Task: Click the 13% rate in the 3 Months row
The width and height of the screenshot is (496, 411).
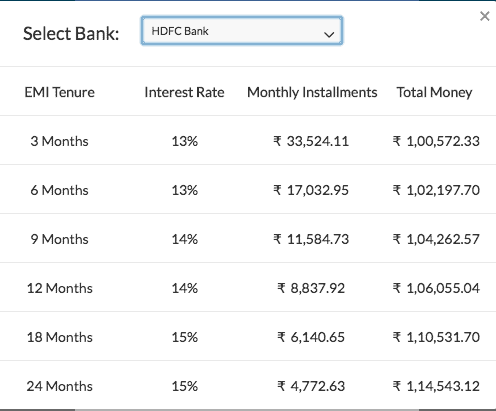Action: tap(185, 141)
